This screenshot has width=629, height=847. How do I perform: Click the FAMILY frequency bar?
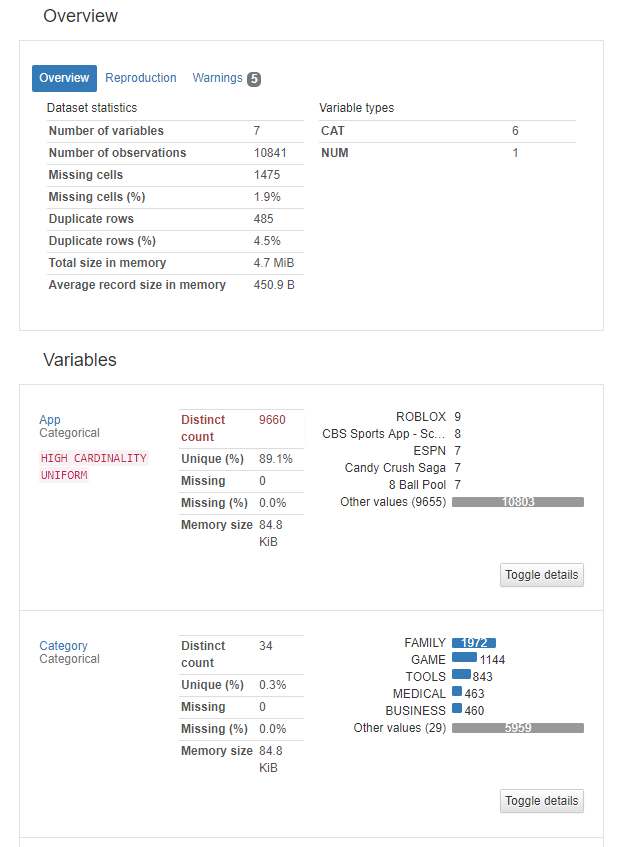[474, 643]
